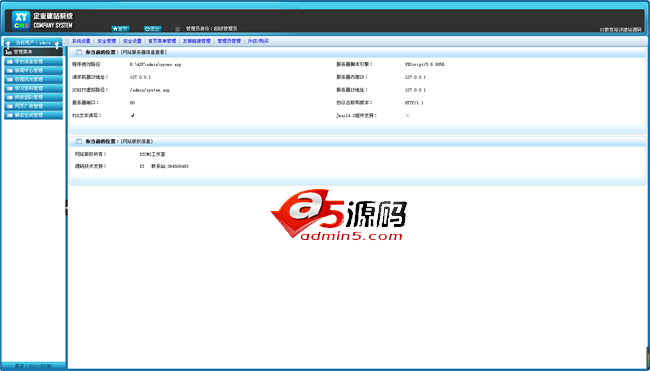Expand 校园风光管理 sidebar section
The width and height of the screenshot is (650, 371).
33,79
